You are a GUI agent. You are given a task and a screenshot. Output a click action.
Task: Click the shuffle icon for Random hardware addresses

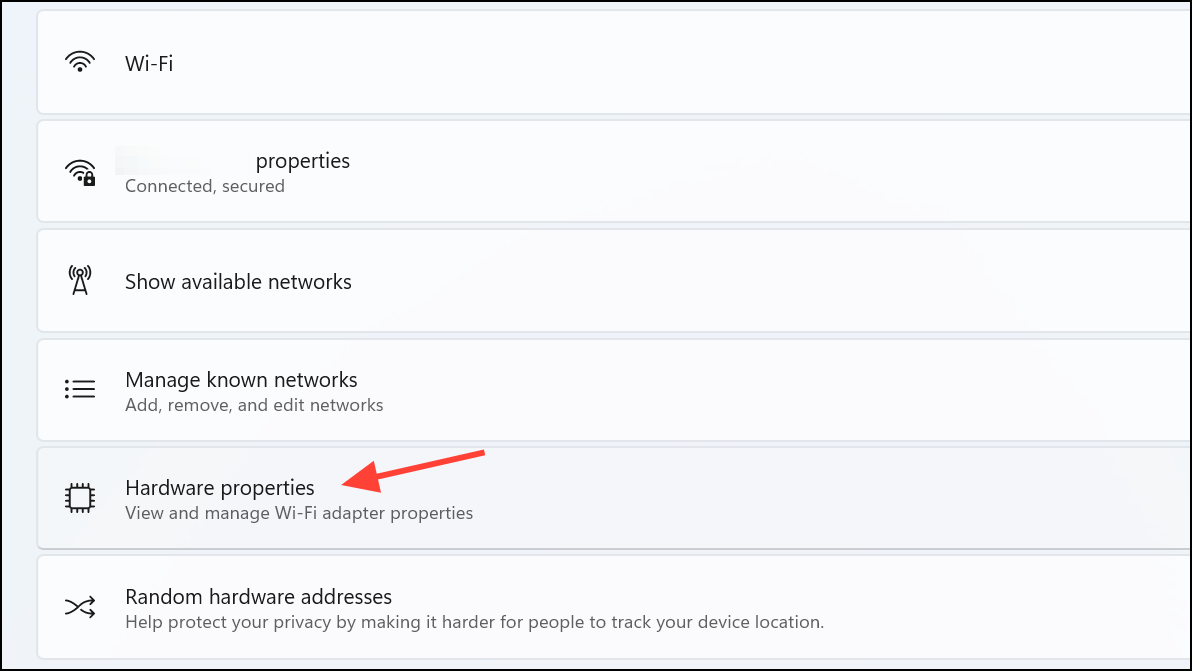click(80, 607)
